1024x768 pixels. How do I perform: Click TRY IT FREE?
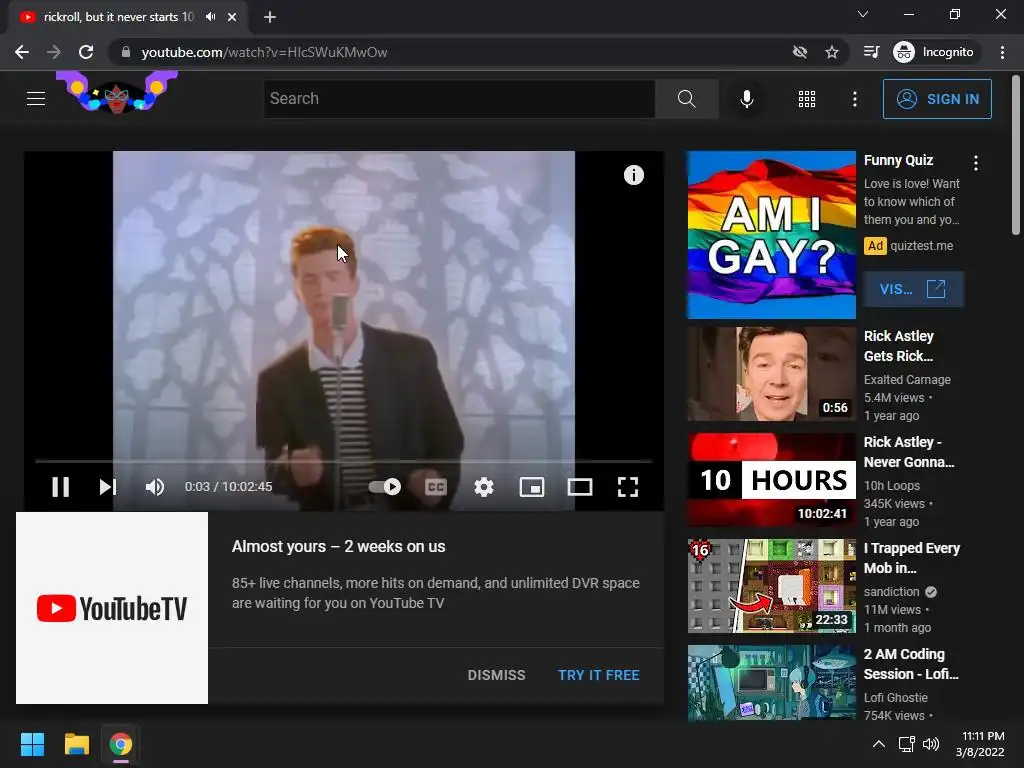point(598,675)
